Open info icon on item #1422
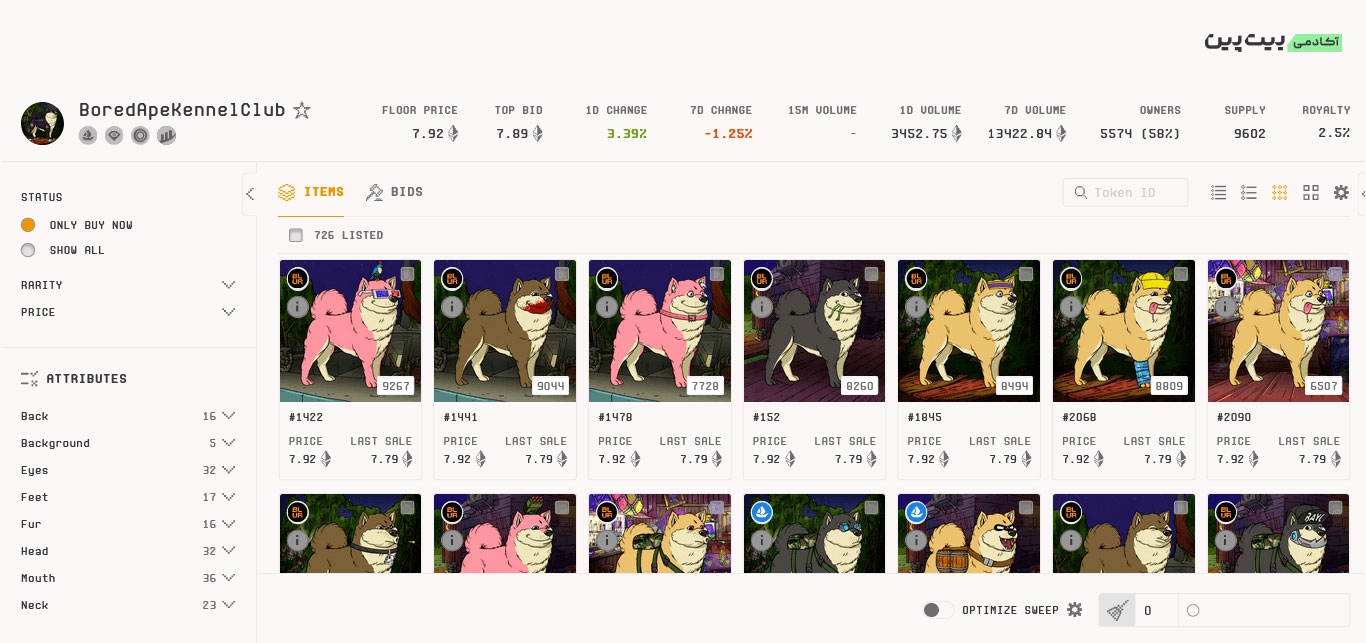The image size is (1366, 643). (x=297, y=307)
